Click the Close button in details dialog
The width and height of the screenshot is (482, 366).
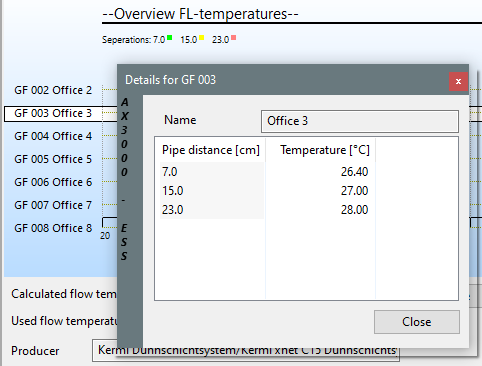tap(417, 322)
